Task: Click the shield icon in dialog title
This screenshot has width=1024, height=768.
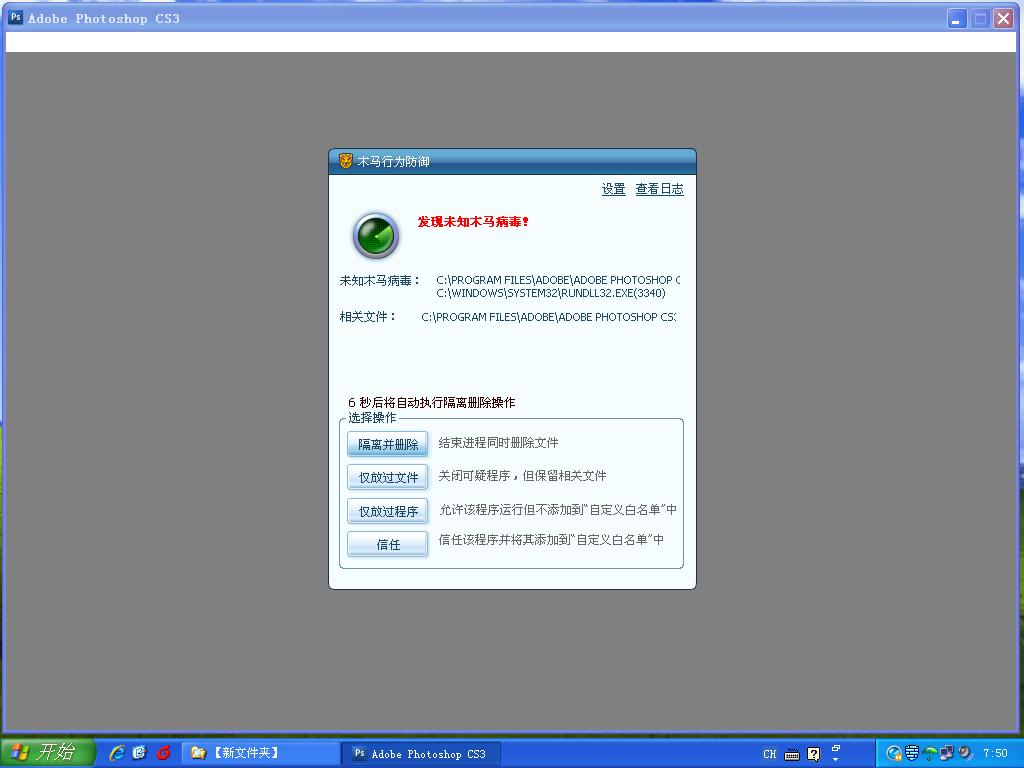Action: pos(345,161)
